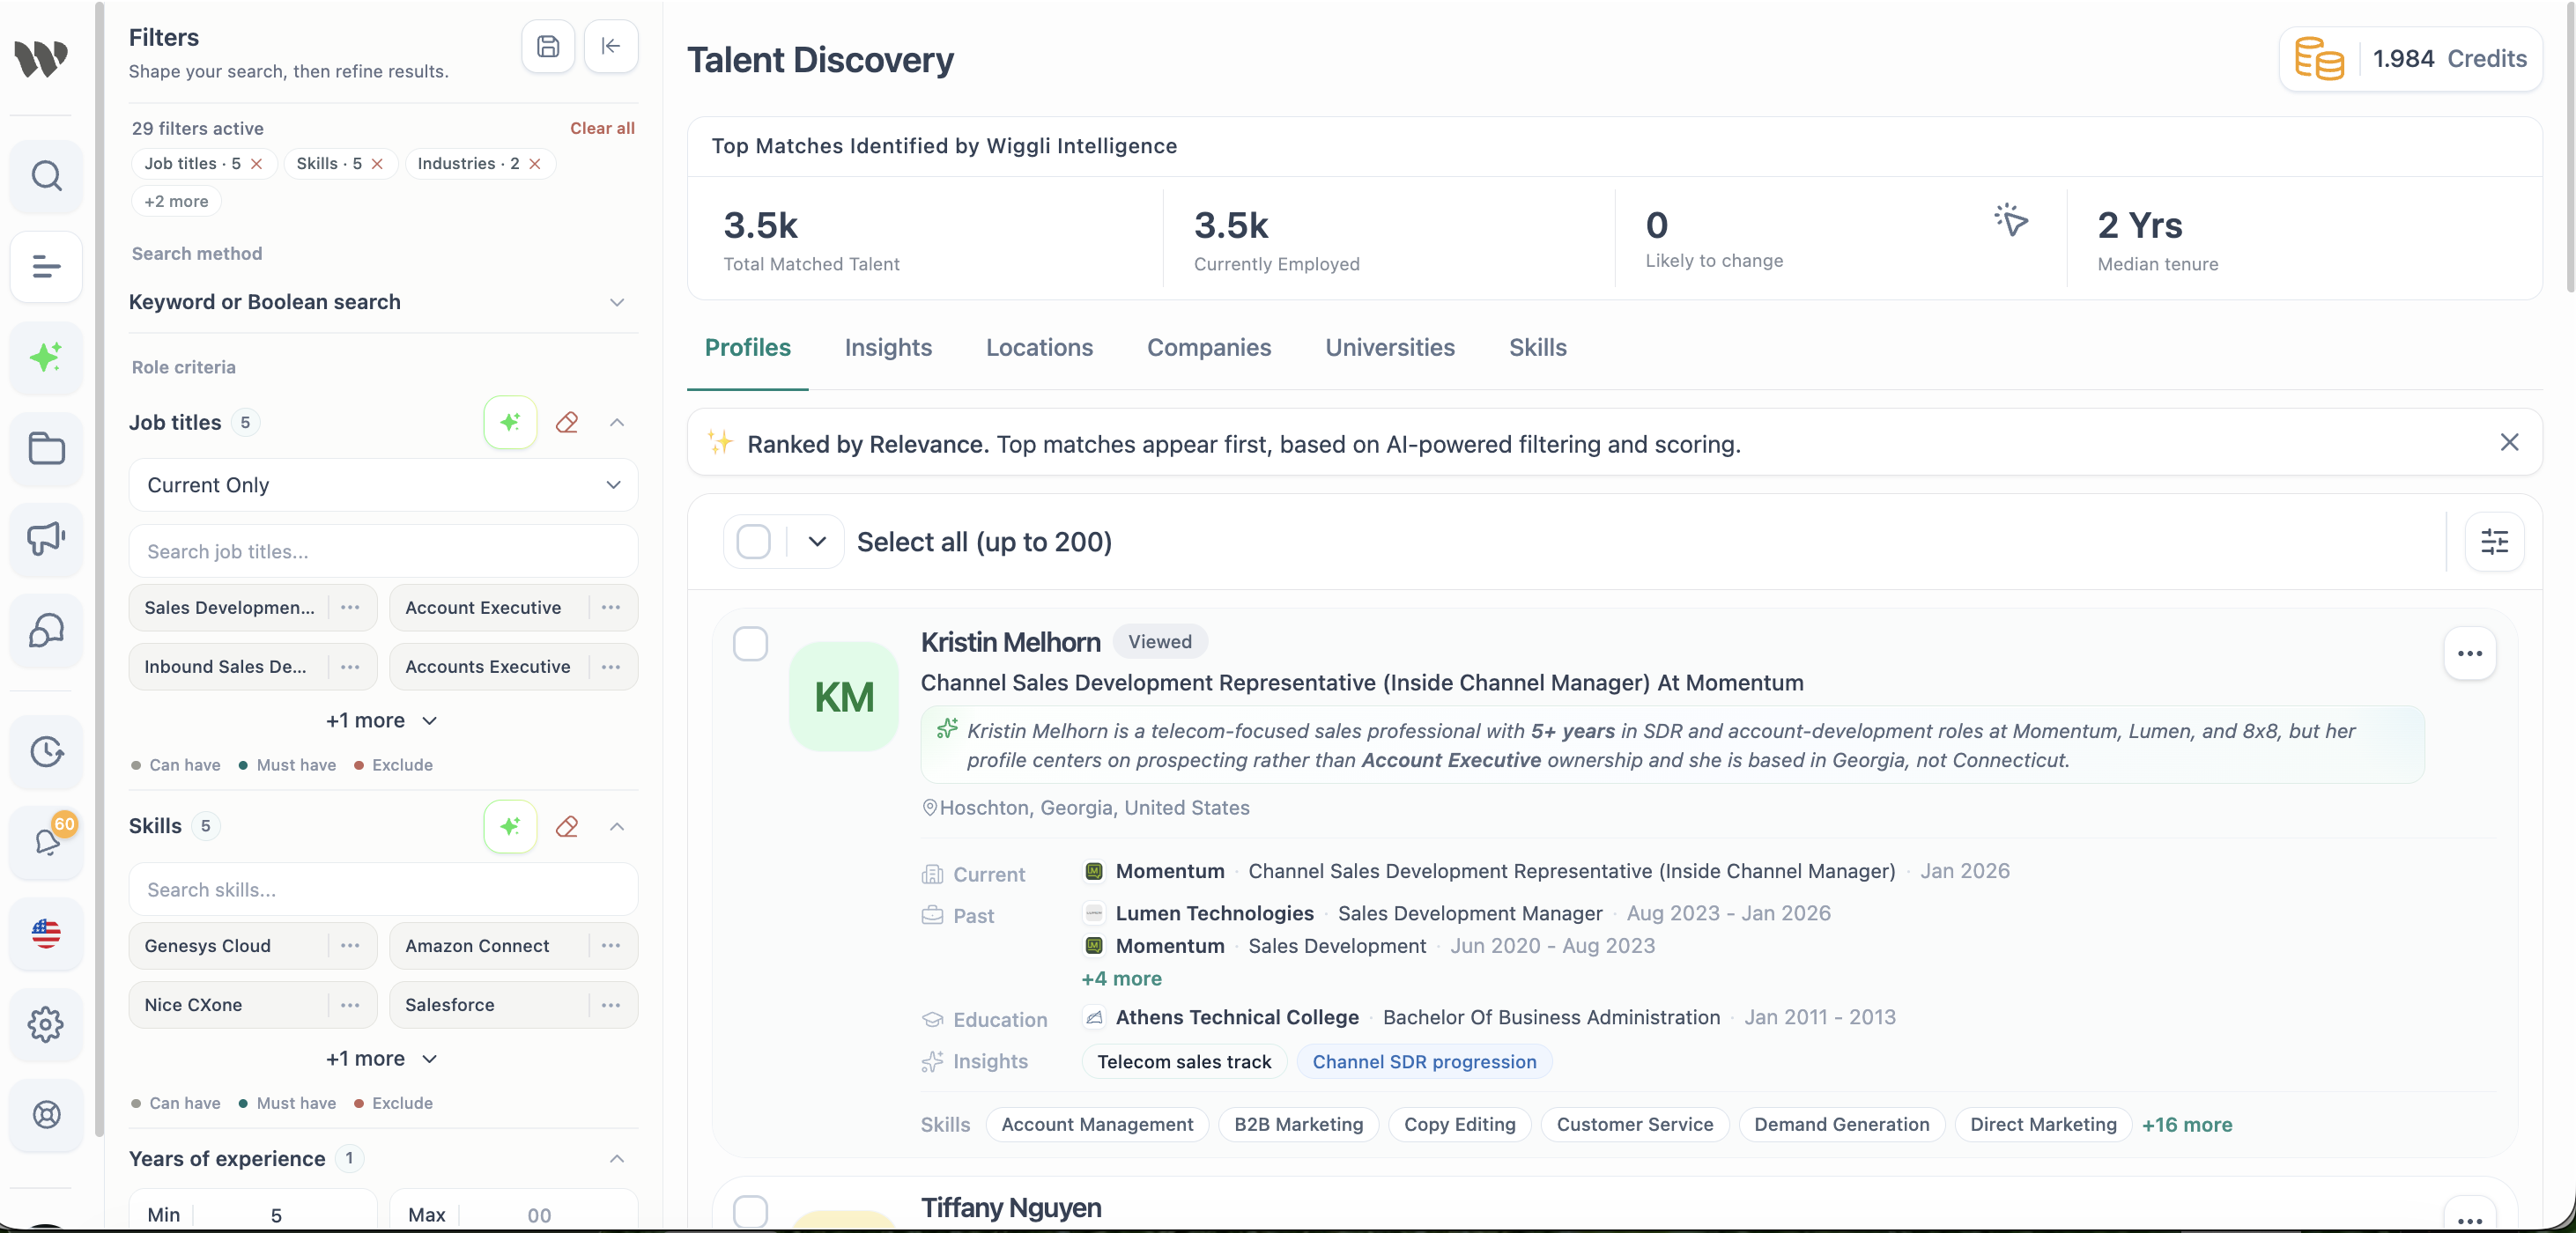2576x1233 pixels.
Task: Open the select-all options dropdown arrow
Action: (x=817, y=542)
